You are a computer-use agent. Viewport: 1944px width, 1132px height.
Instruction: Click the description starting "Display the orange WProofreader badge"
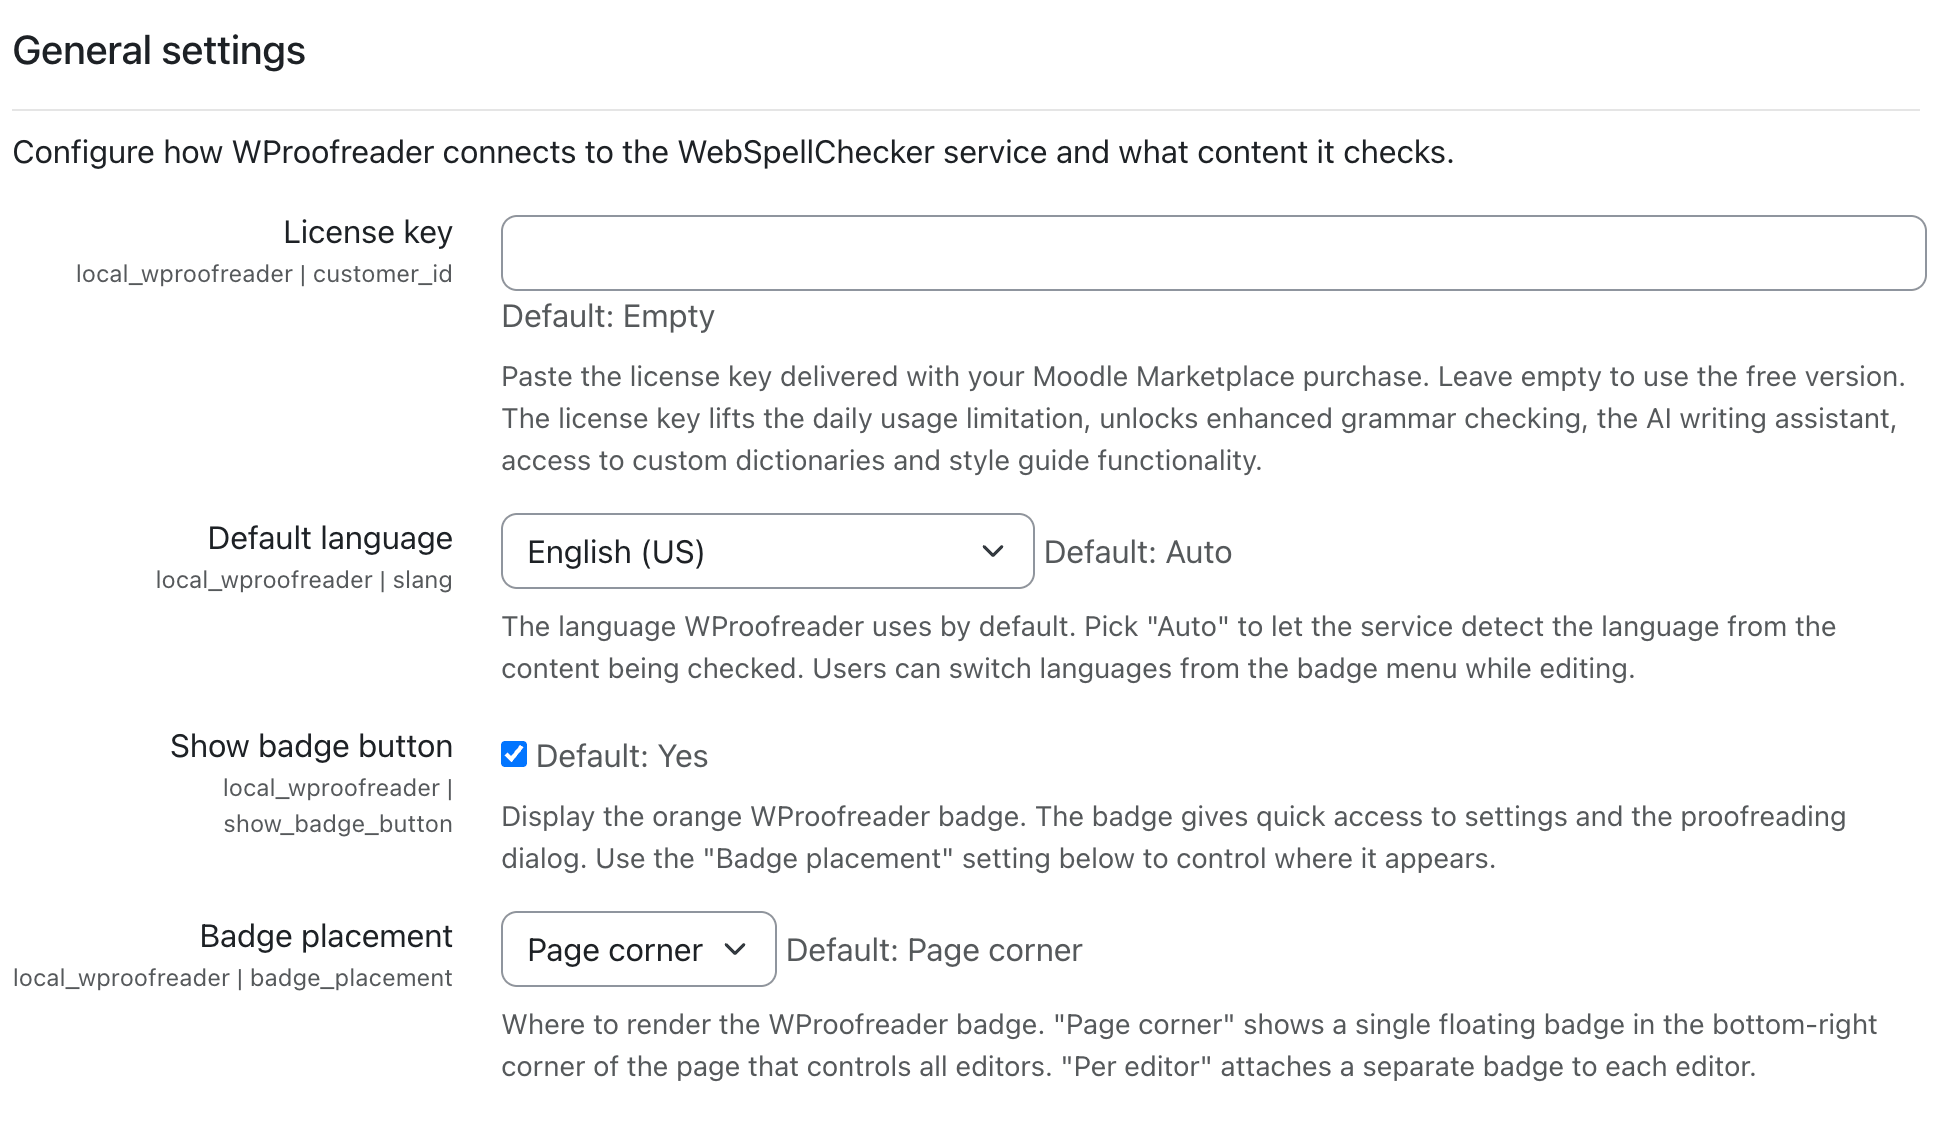pyautogui.click(x=1174, y=837)
